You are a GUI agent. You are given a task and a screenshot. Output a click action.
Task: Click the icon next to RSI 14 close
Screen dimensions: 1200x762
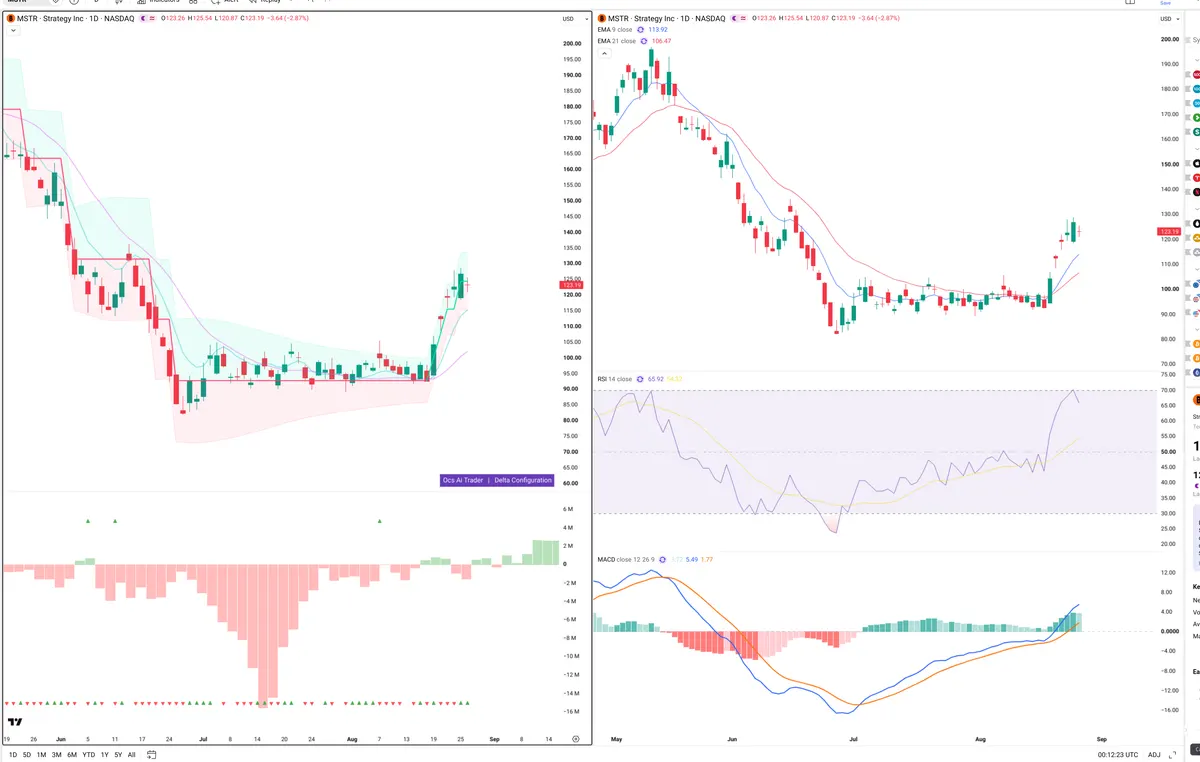tap(640, 379)
